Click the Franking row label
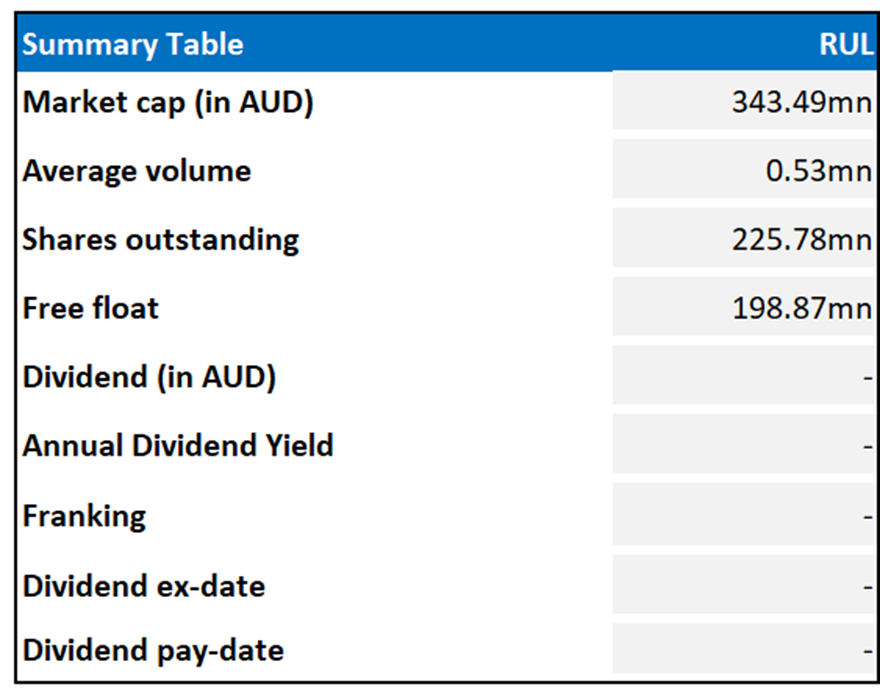This screenshot has width=880, height=695. 85,516
